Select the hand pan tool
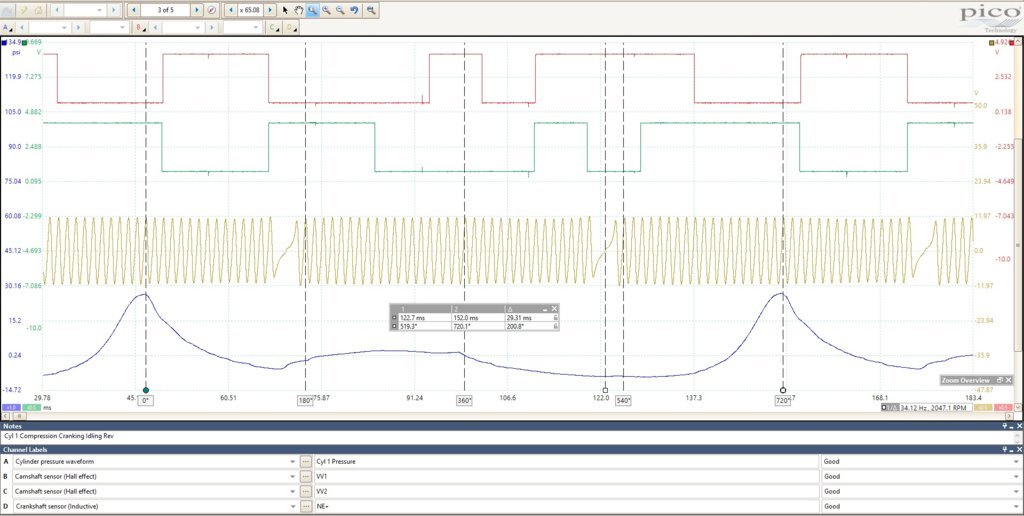The height and width of the screenshot is (516, 1024). (x=298, y=10)
